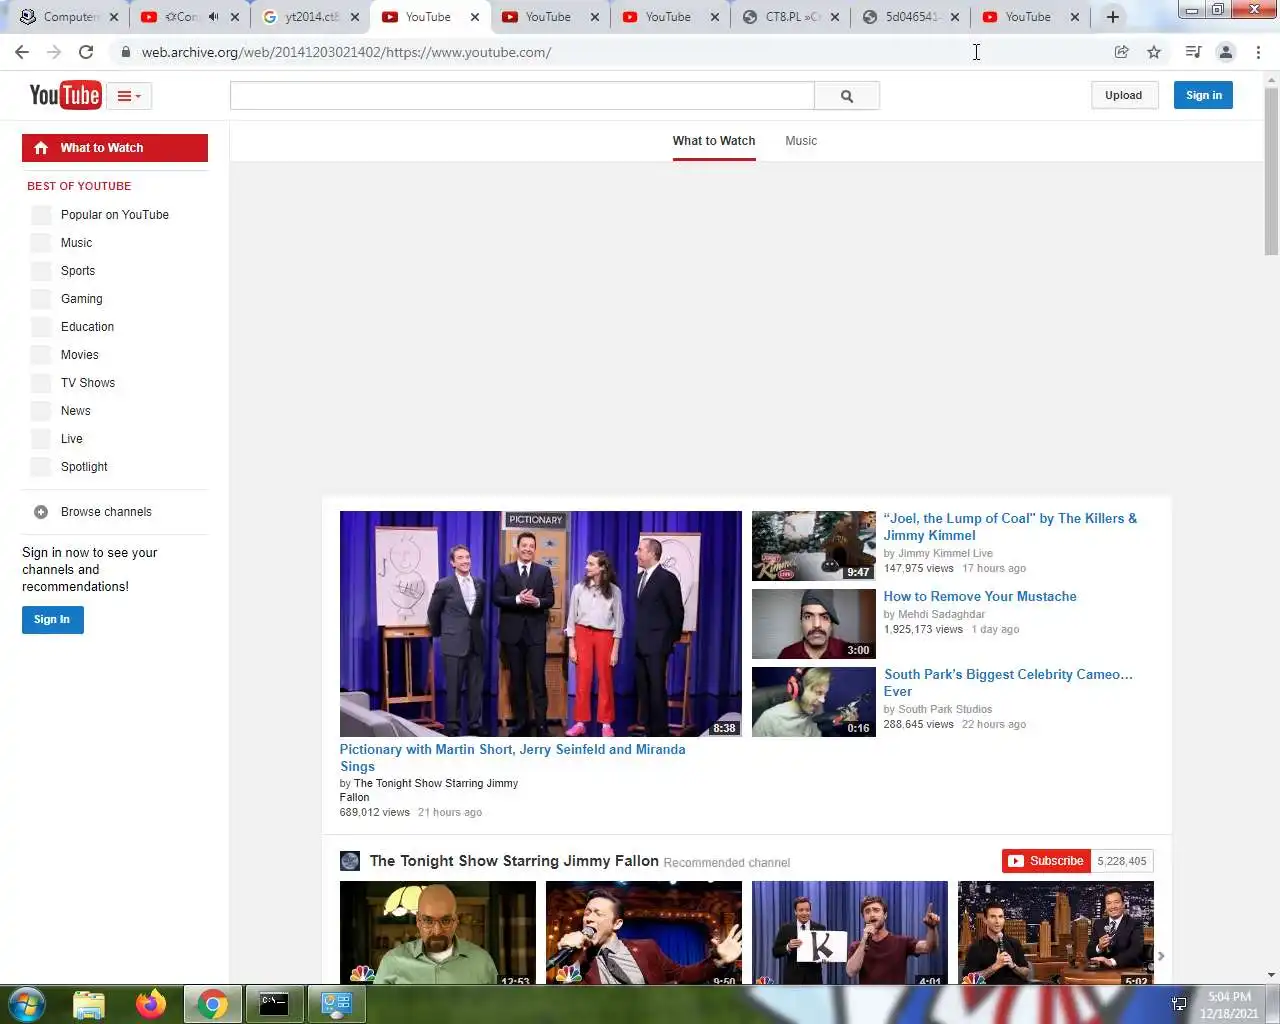Open Jimmy Kimmel Live channel link

tap(945, 553)
